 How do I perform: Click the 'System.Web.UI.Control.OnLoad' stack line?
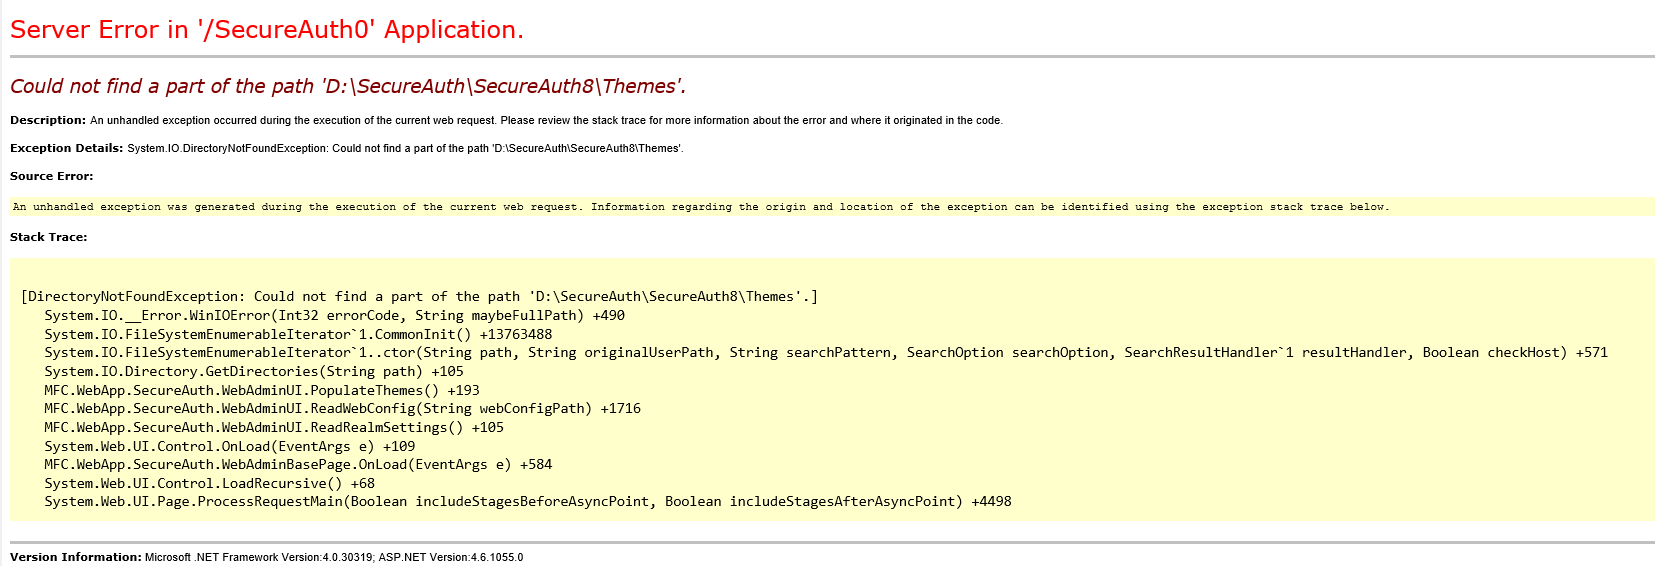(230, 446)
